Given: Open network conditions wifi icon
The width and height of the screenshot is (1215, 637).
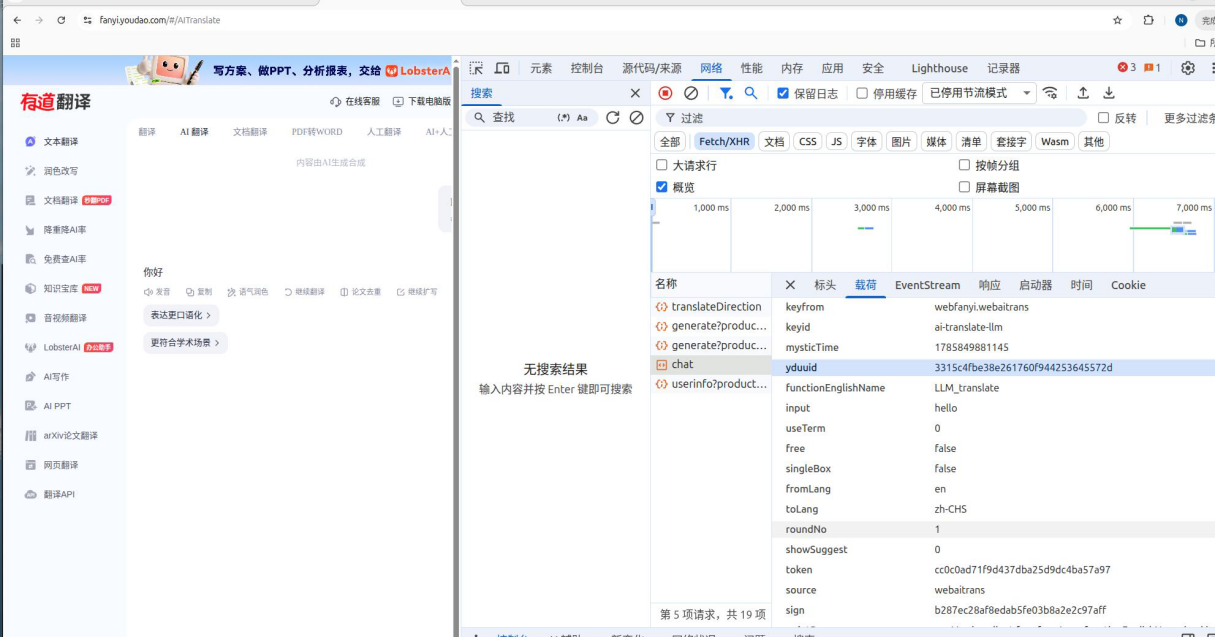Looking at the screenshot, I should [x=1050, y=93].
